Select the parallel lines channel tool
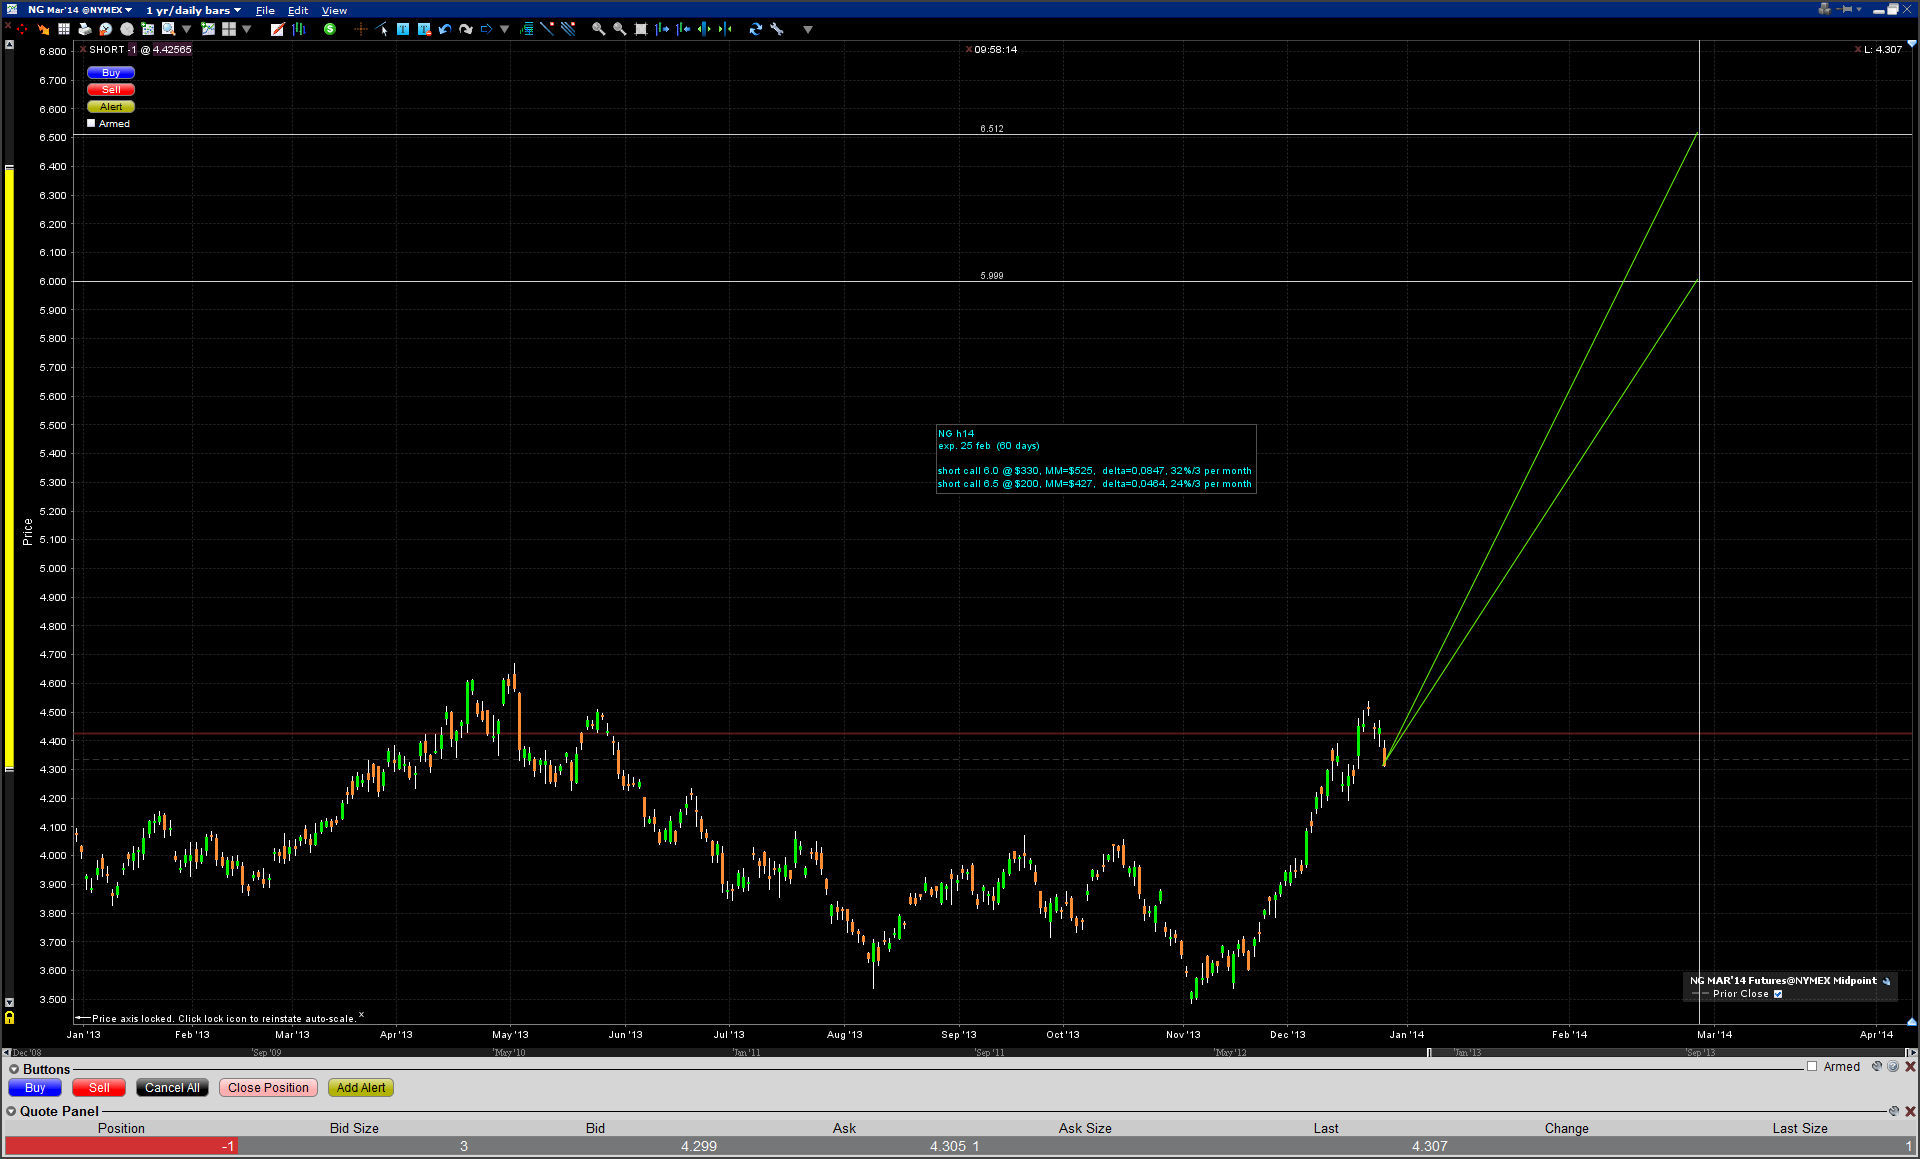The height and width of the screenshot is (1159, 1920). (568, 29)
